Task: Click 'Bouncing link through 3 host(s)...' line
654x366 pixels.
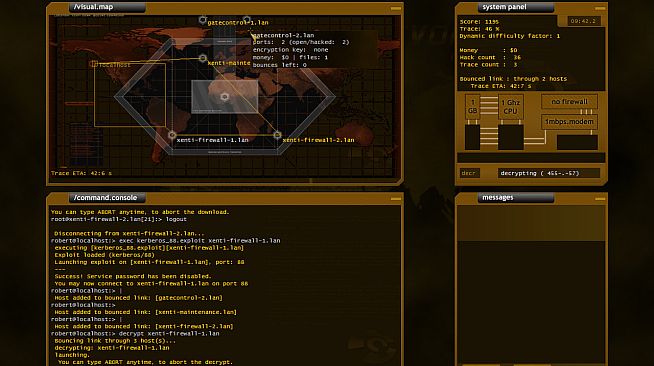Action: click(x=116, y=341)
